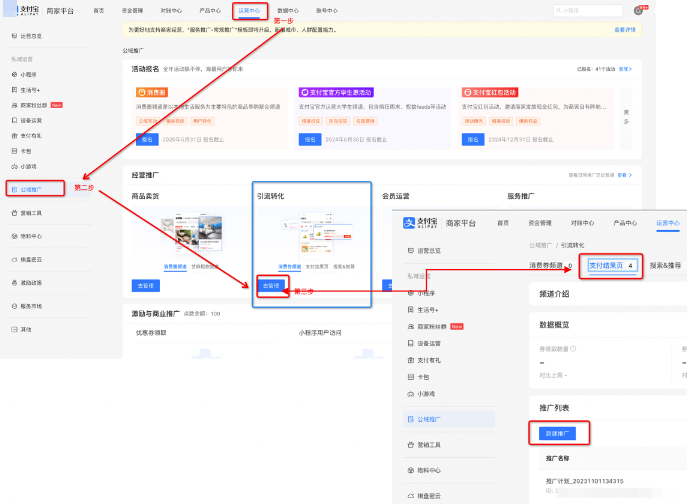Open 查看详情 link in yellow notice banner

point(625,30)
